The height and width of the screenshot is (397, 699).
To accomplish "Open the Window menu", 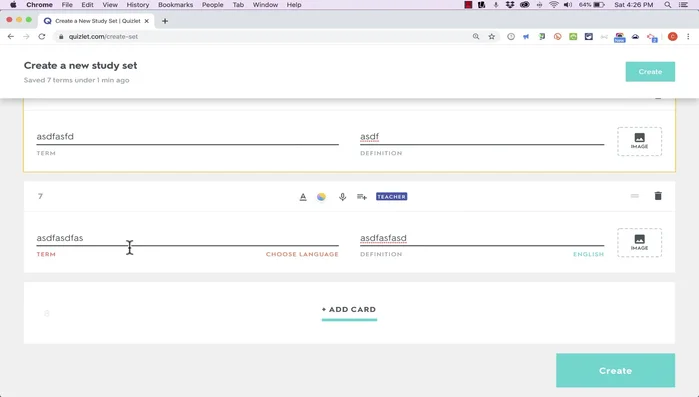I will 265,4.
